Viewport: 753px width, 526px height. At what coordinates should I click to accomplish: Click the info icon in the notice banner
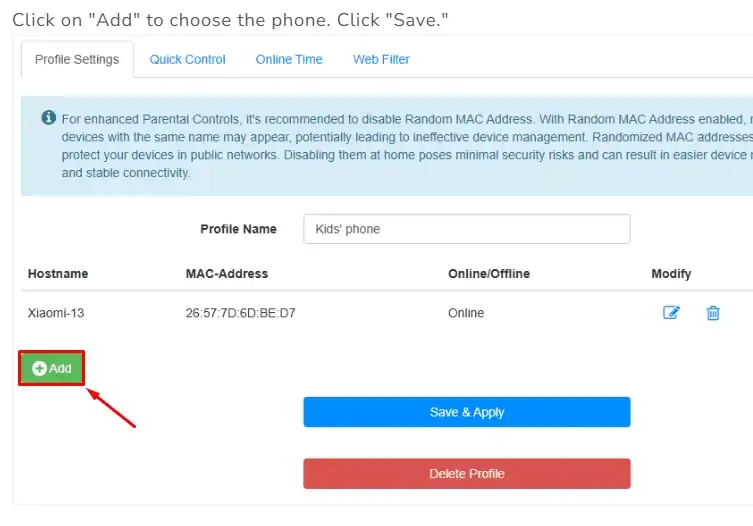48,118
